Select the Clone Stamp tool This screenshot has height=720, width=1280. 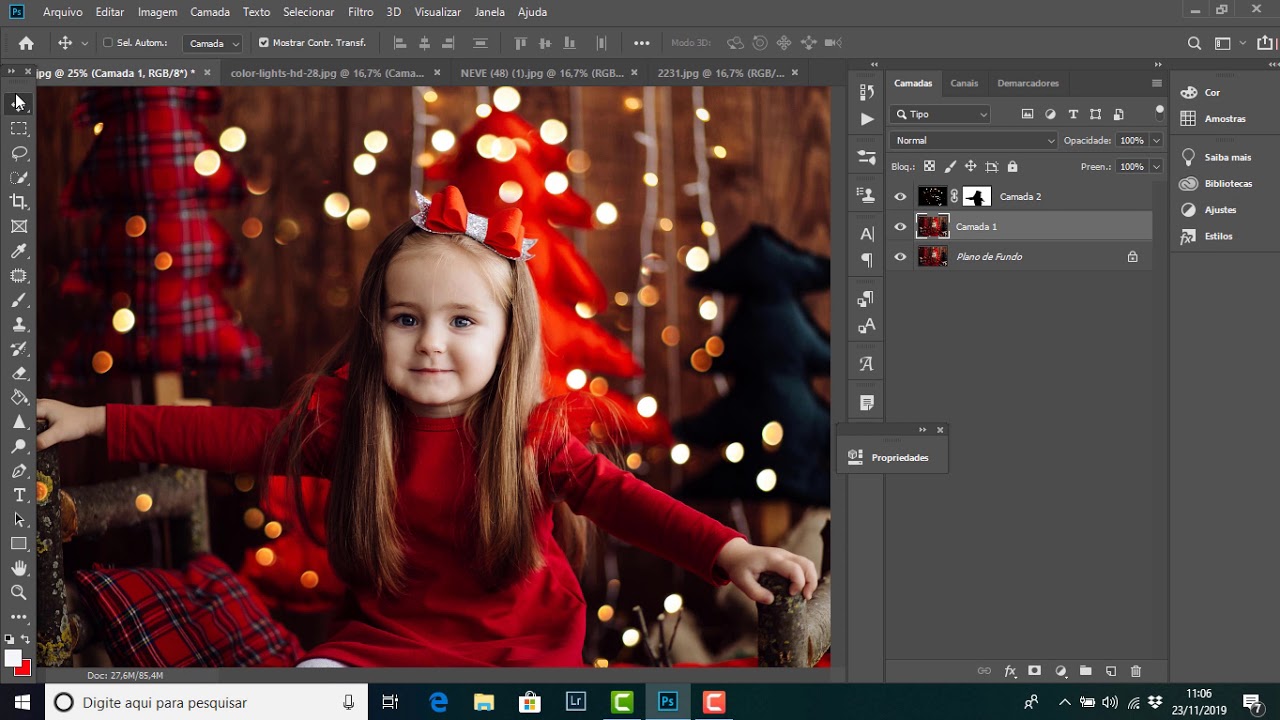point(19,324)
